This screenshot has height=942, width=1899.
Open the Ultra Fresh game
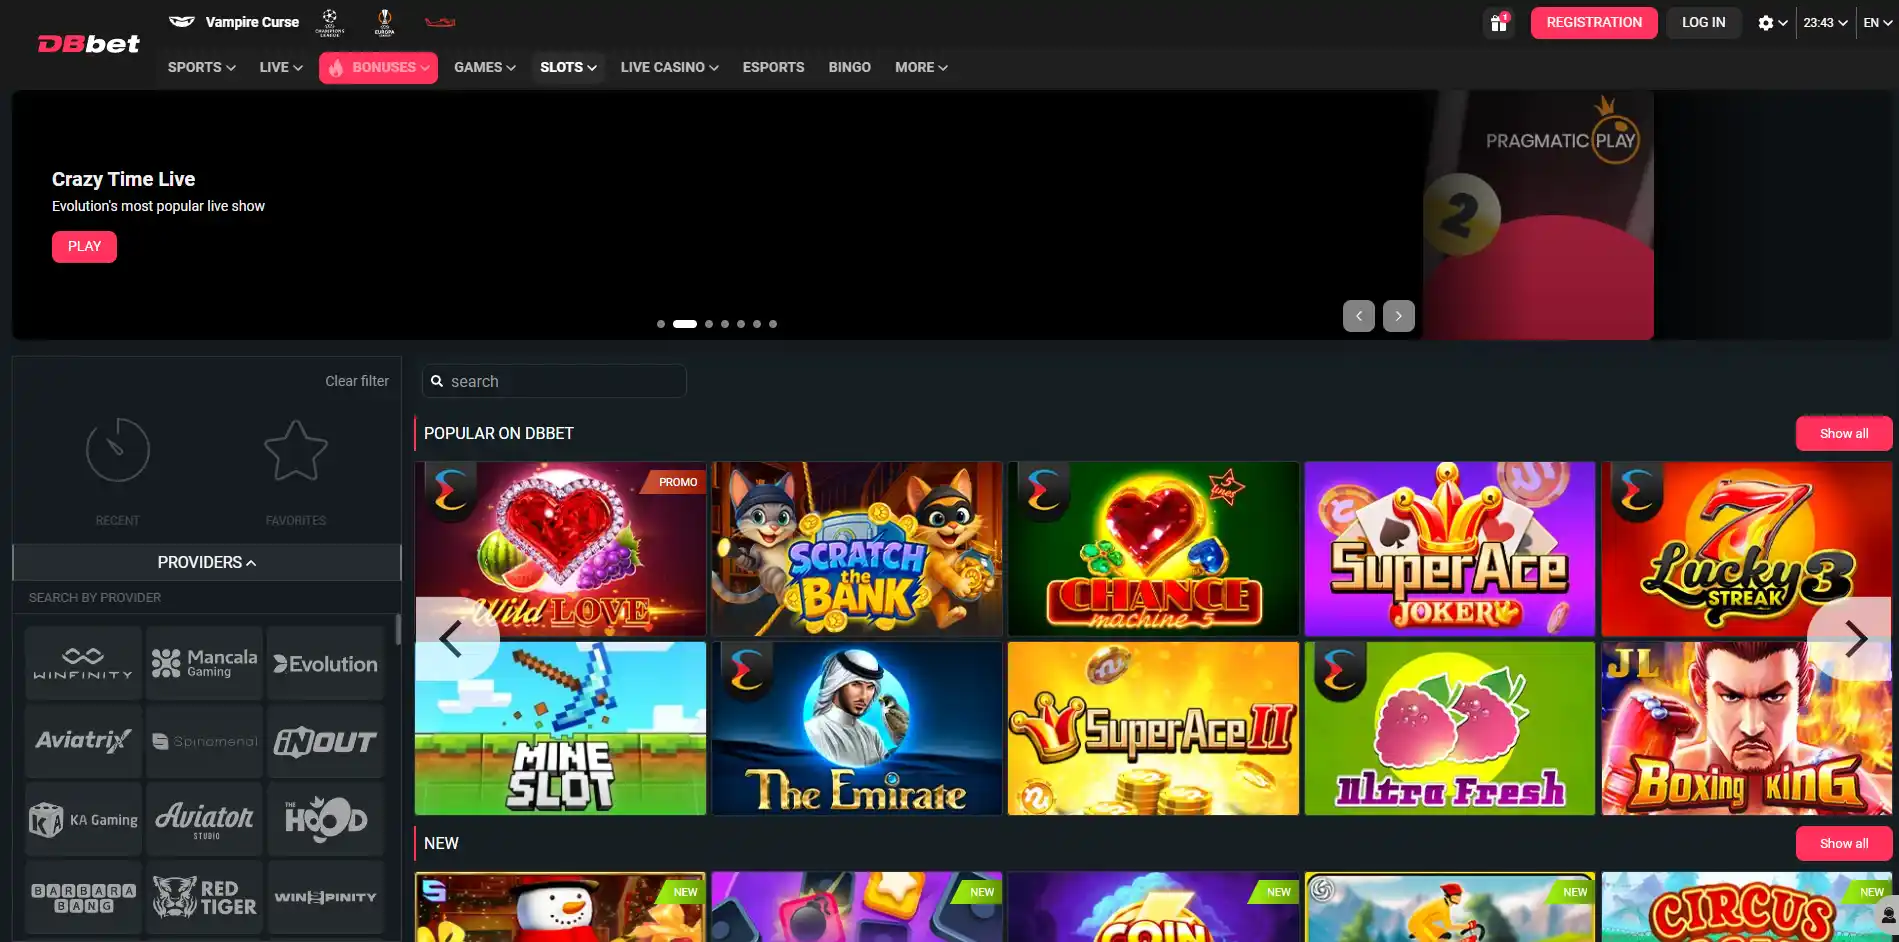pyautogui.click(x=1450, y=728)
